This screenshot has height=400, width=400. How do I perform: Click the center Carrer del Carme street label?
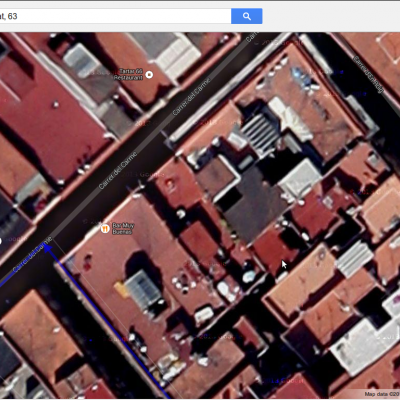118,170
